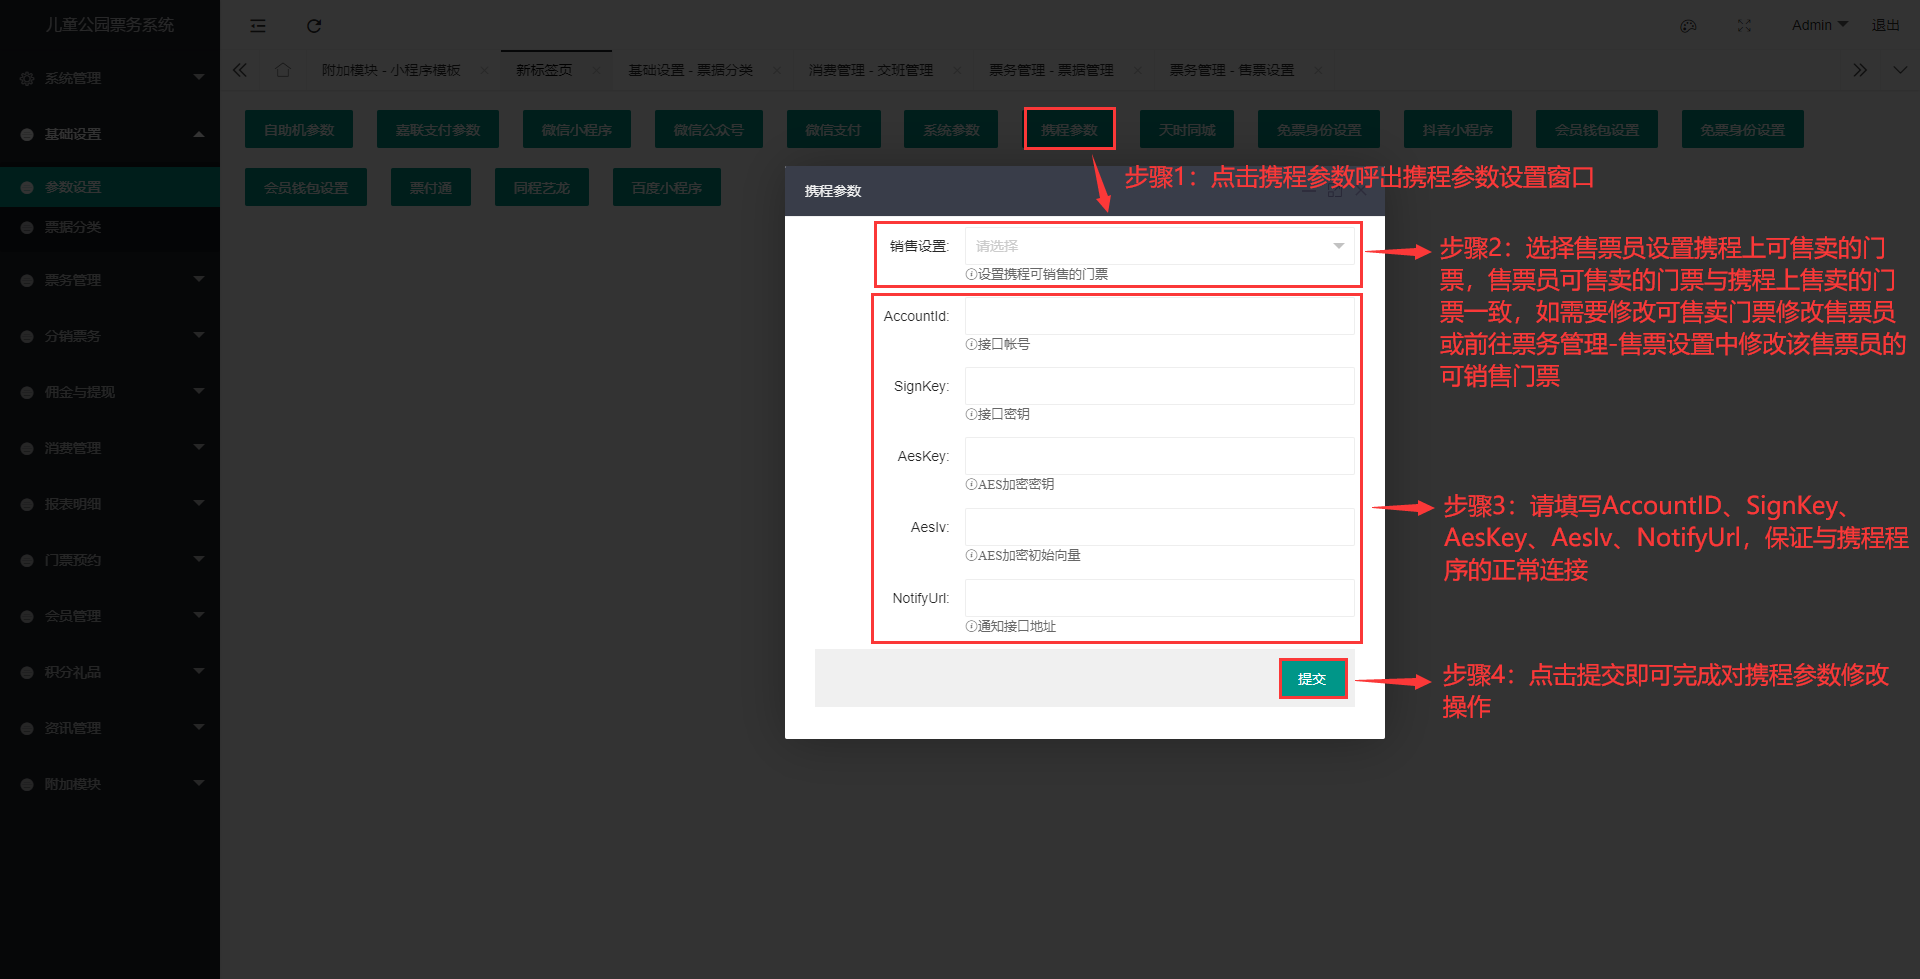The image size is (1920, 979).
Task: Select 参数设置 in the sidebar
Action: tap(110, 187)
